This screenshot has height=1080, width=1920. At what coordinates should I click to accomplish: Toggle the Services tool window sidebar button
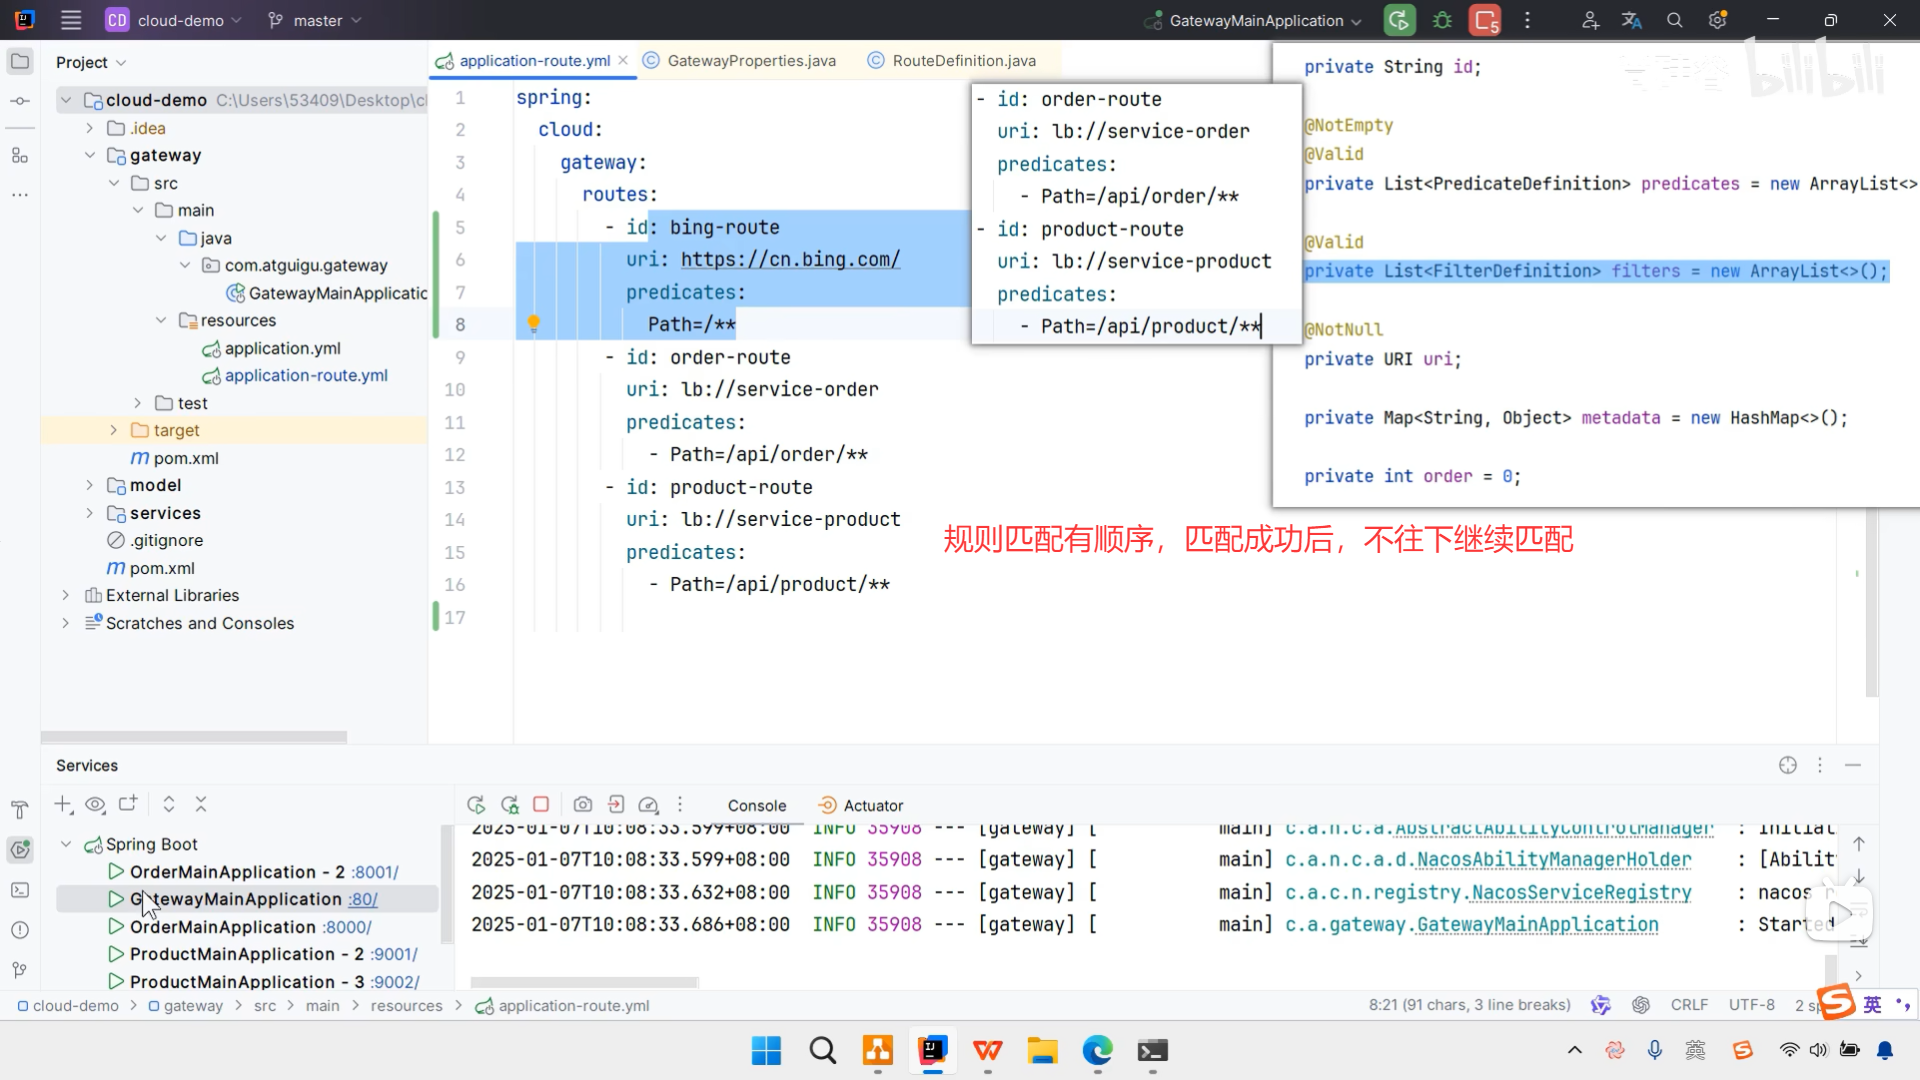[x=19, y=850]
